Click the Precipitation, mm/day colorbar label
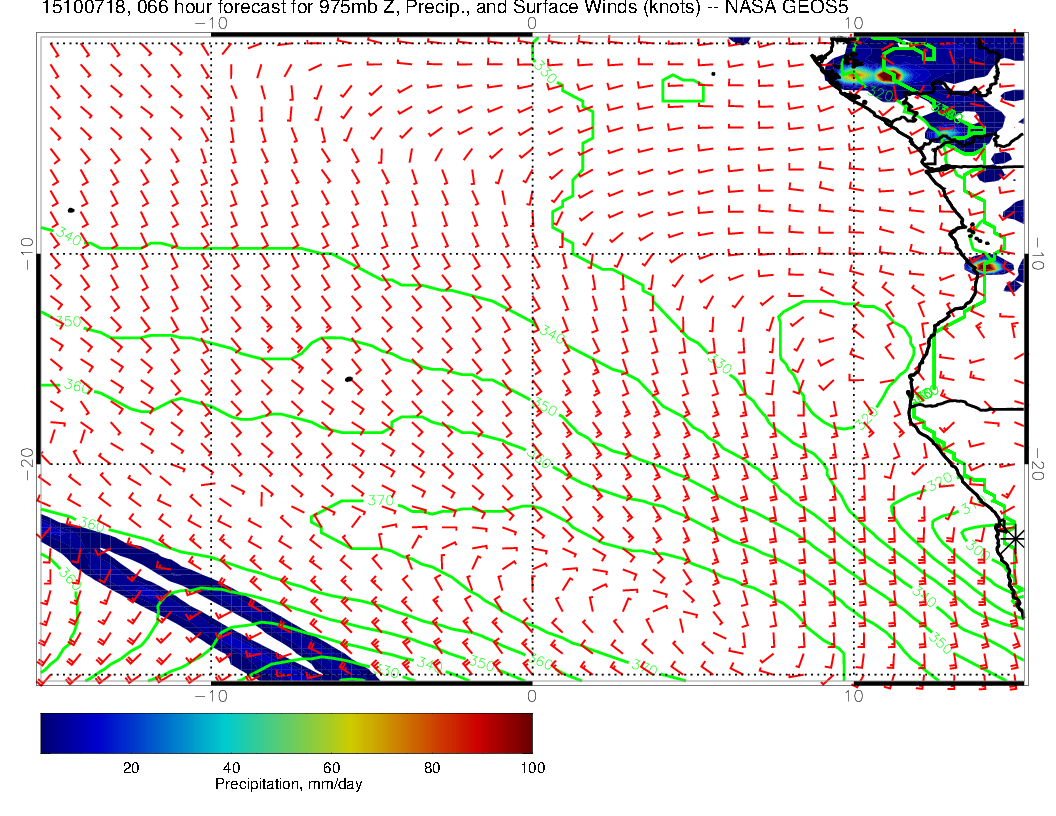Image resolution: width=1056 pixels, height=816 pixels. tap(289, 784)
